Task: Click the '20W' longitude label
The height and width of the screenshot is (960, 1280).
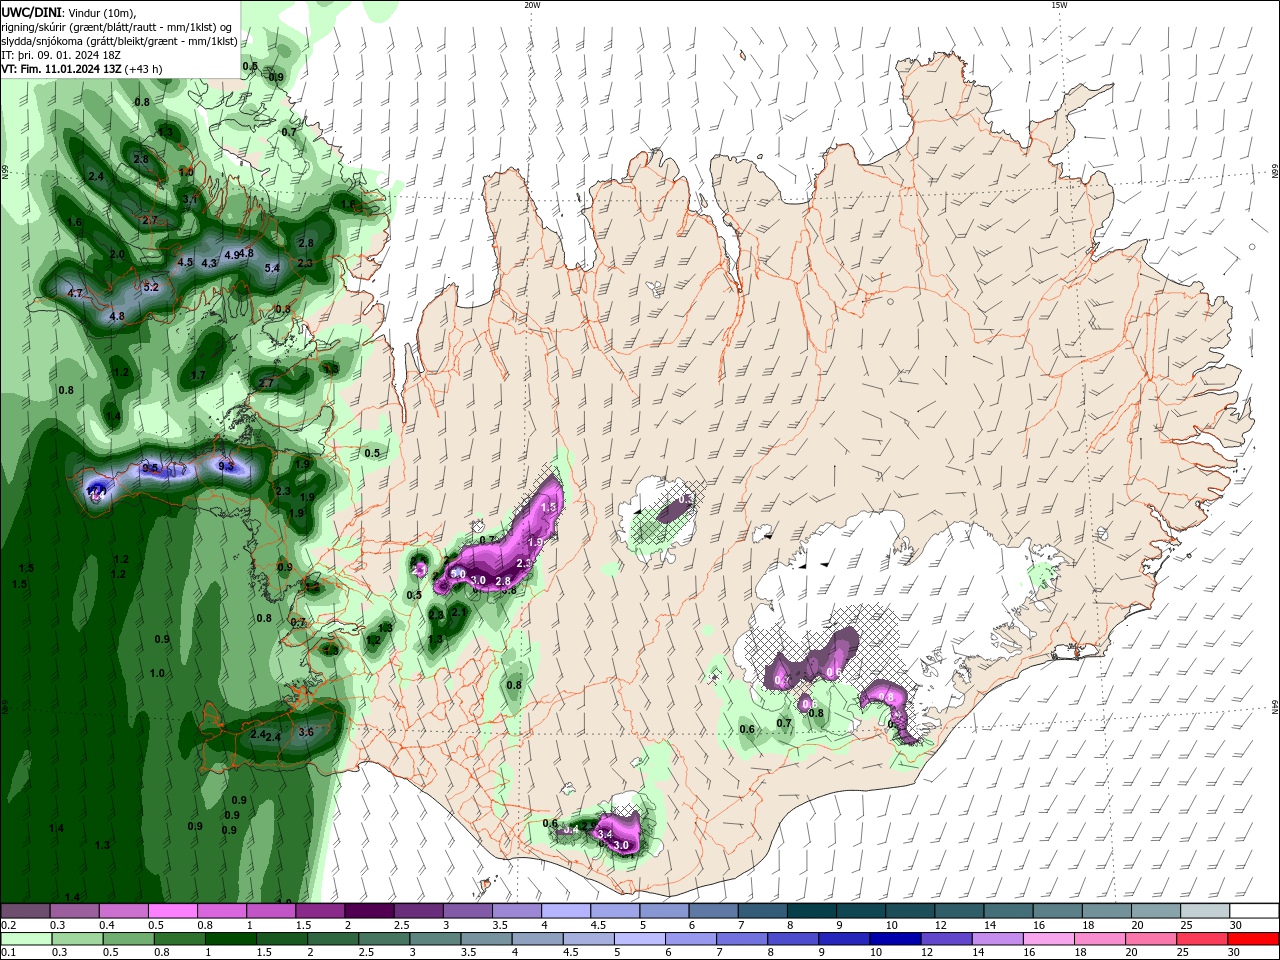Action: pos(532,5)
